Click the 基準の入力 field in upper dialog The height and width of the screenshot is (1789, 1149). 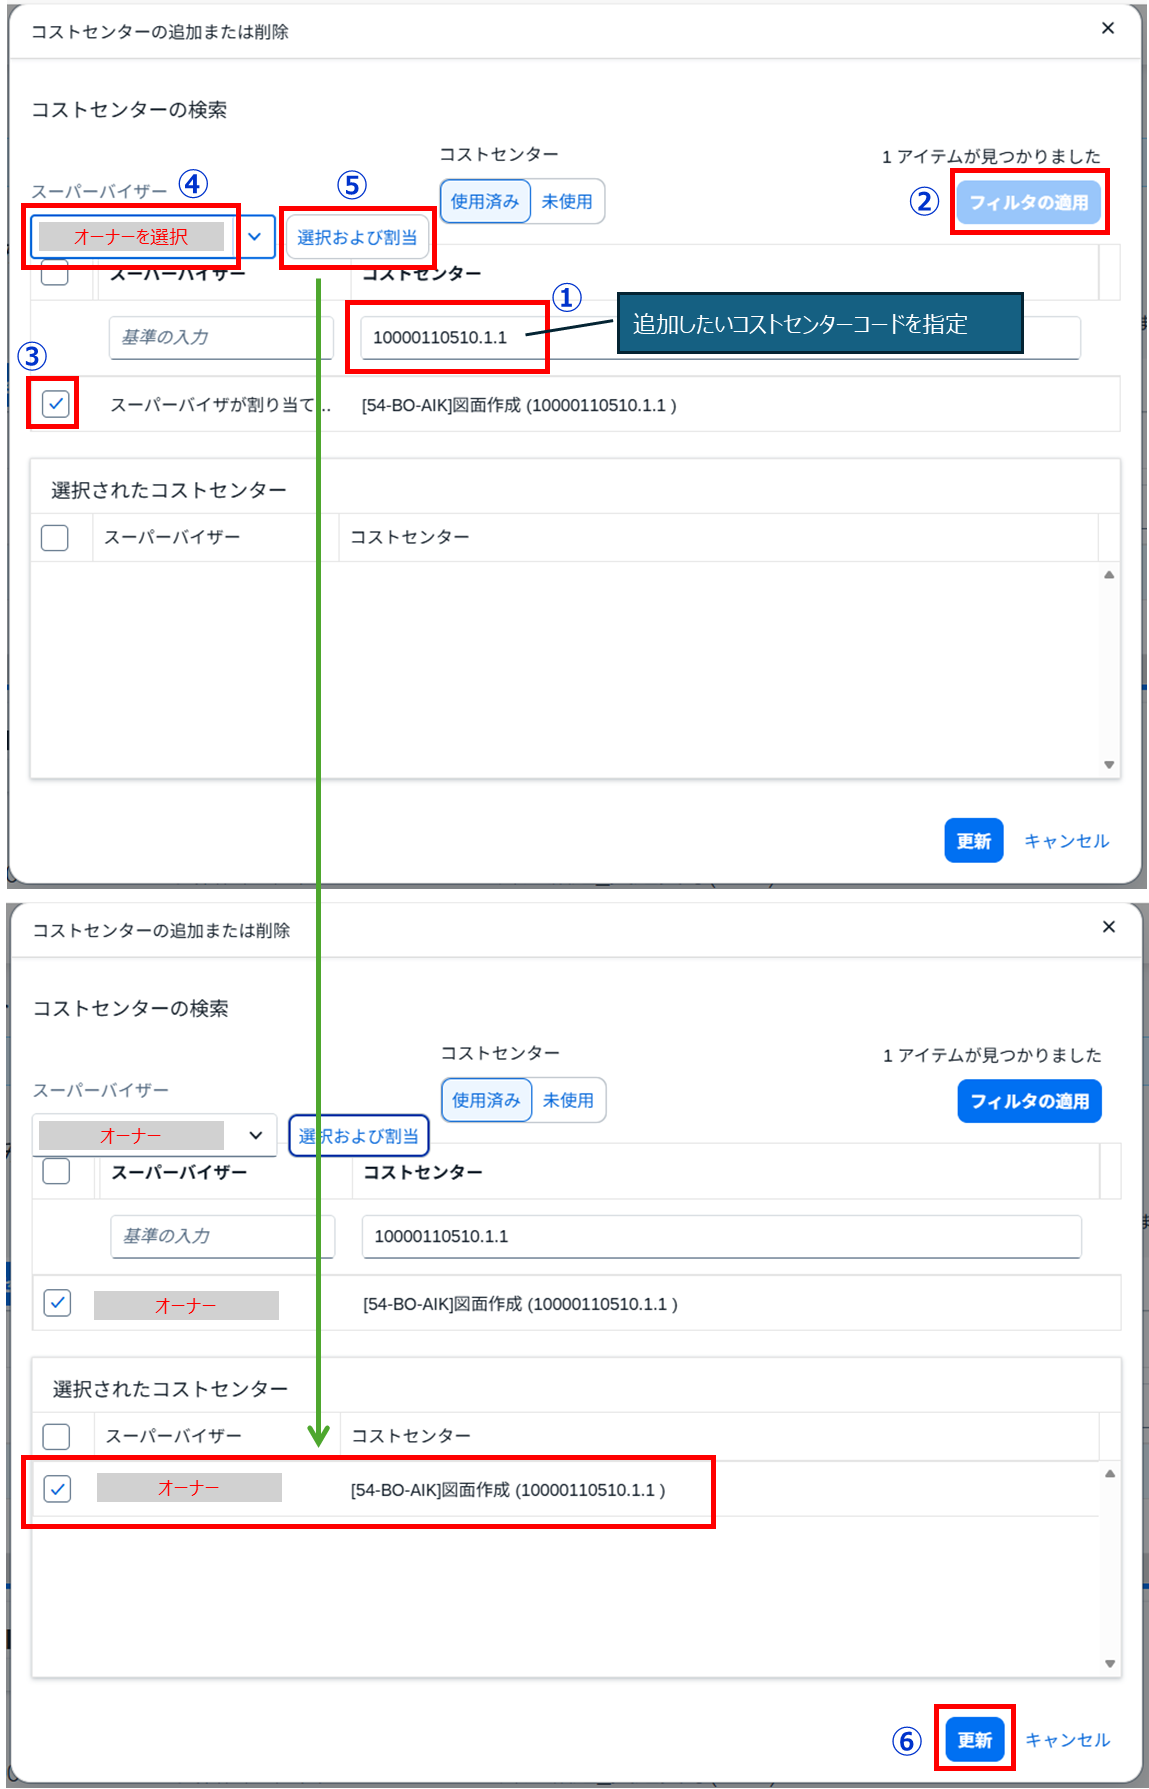pos(220,338)
